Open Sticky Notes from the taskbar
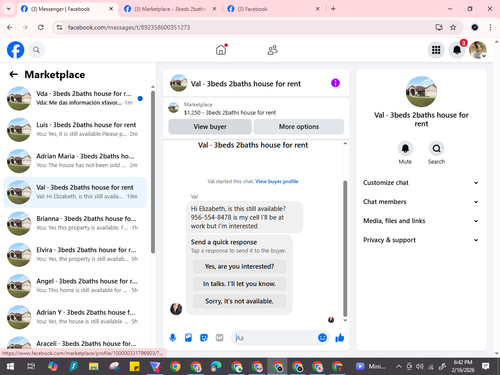Screen dimensions: 500x375 pos(134,367)
